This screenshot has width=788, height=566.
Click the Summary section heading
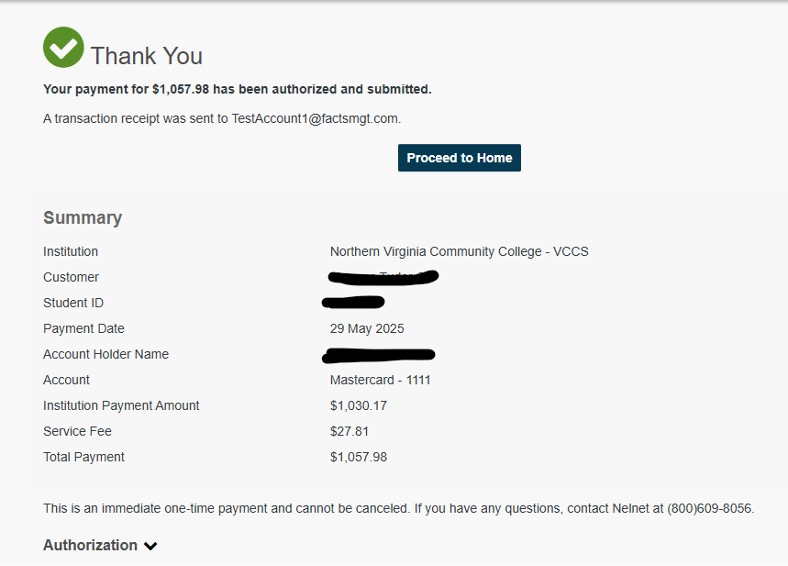point(82,218)
